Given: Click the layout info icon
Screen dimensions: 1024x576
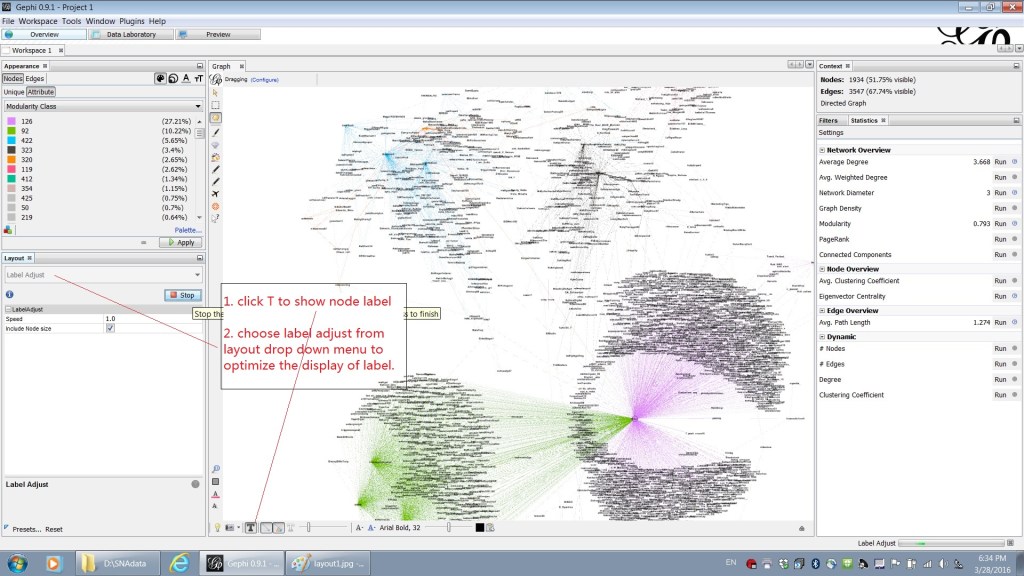Looking at the screenshot, I should 9,295.
